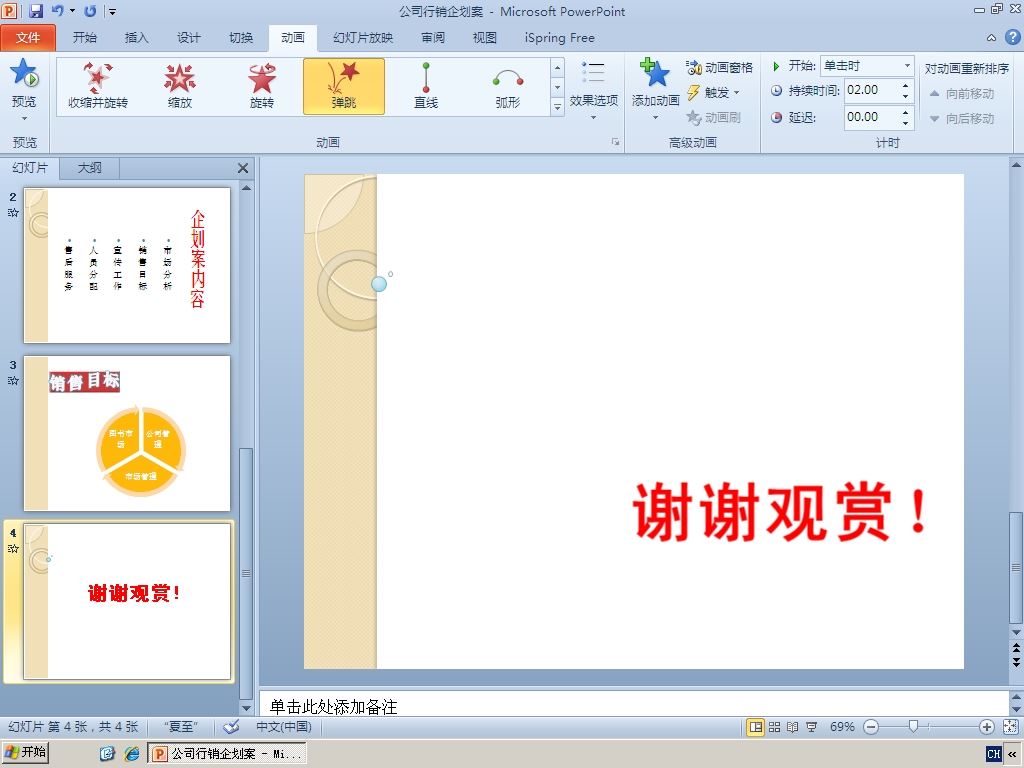
Task: Open the Start (开始) timing dropdown
Action: click(907, 66)
